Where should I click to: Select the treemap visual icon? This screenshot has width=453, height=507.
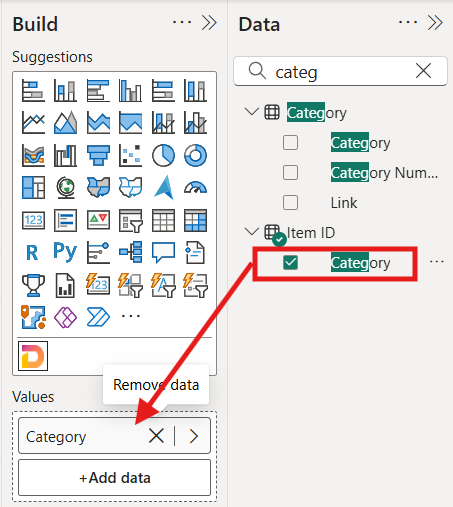pos(33,188)
